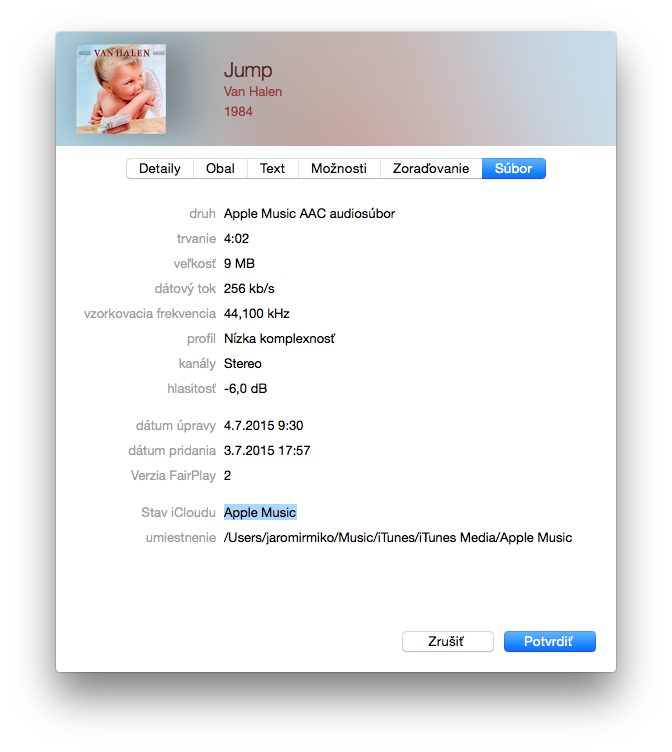Click the bitrate value 256 kb/s
The height and width of the screenshot is (752, 672).
pyautogui.click(x=249, y=288)
